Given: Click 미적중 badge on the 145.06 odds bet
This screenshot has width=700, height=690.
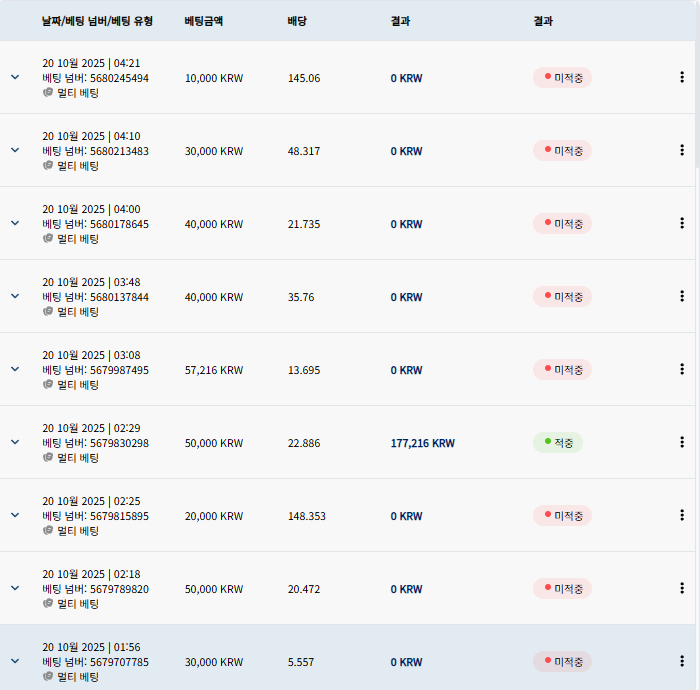Looking at the screenshot, I should click(x=562, y=77).
